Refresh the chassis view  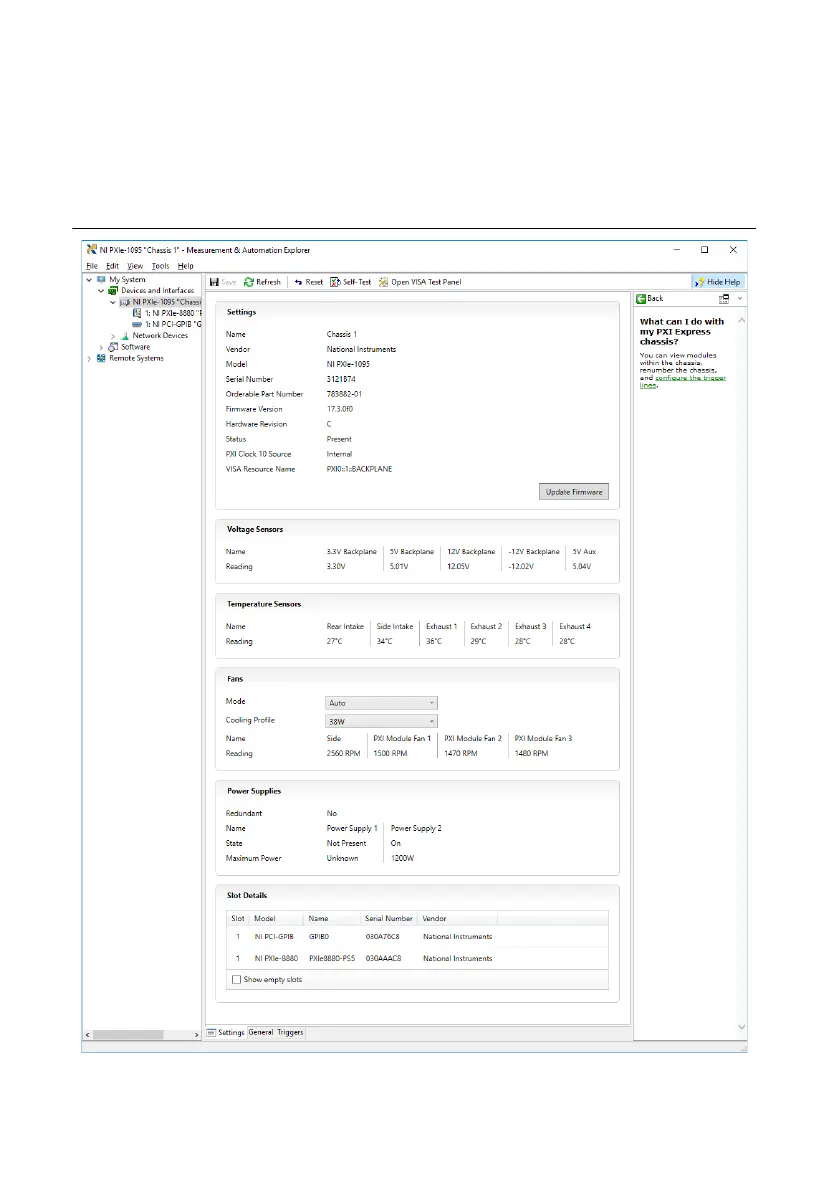[262, 282]
